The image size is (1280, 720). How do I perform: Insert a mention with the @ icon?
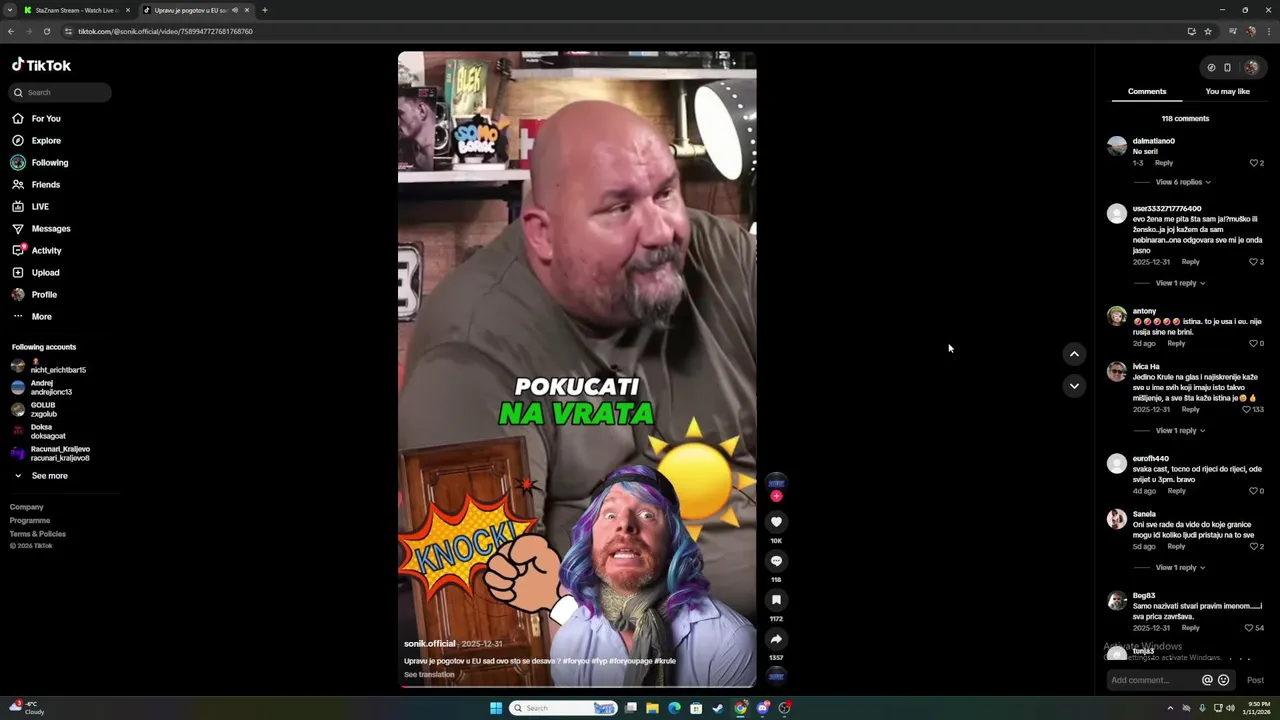pyautogui.click(x=1207, y=680)
